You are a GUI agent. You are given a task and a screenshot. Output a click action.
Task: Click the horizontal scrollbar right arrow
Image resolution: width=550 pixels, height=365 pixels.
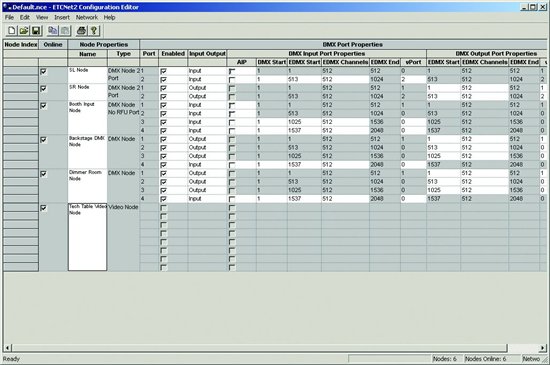tap(543, 348)
